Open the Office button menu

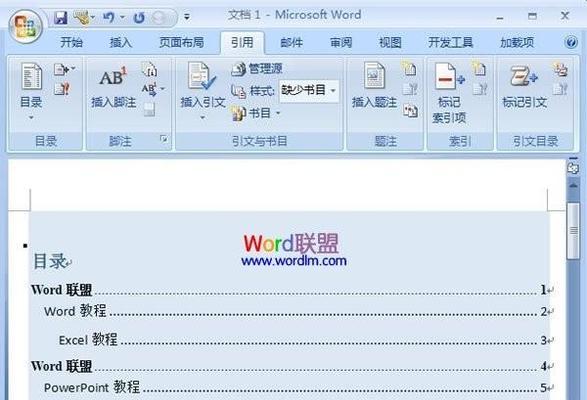tap(25, 27)
